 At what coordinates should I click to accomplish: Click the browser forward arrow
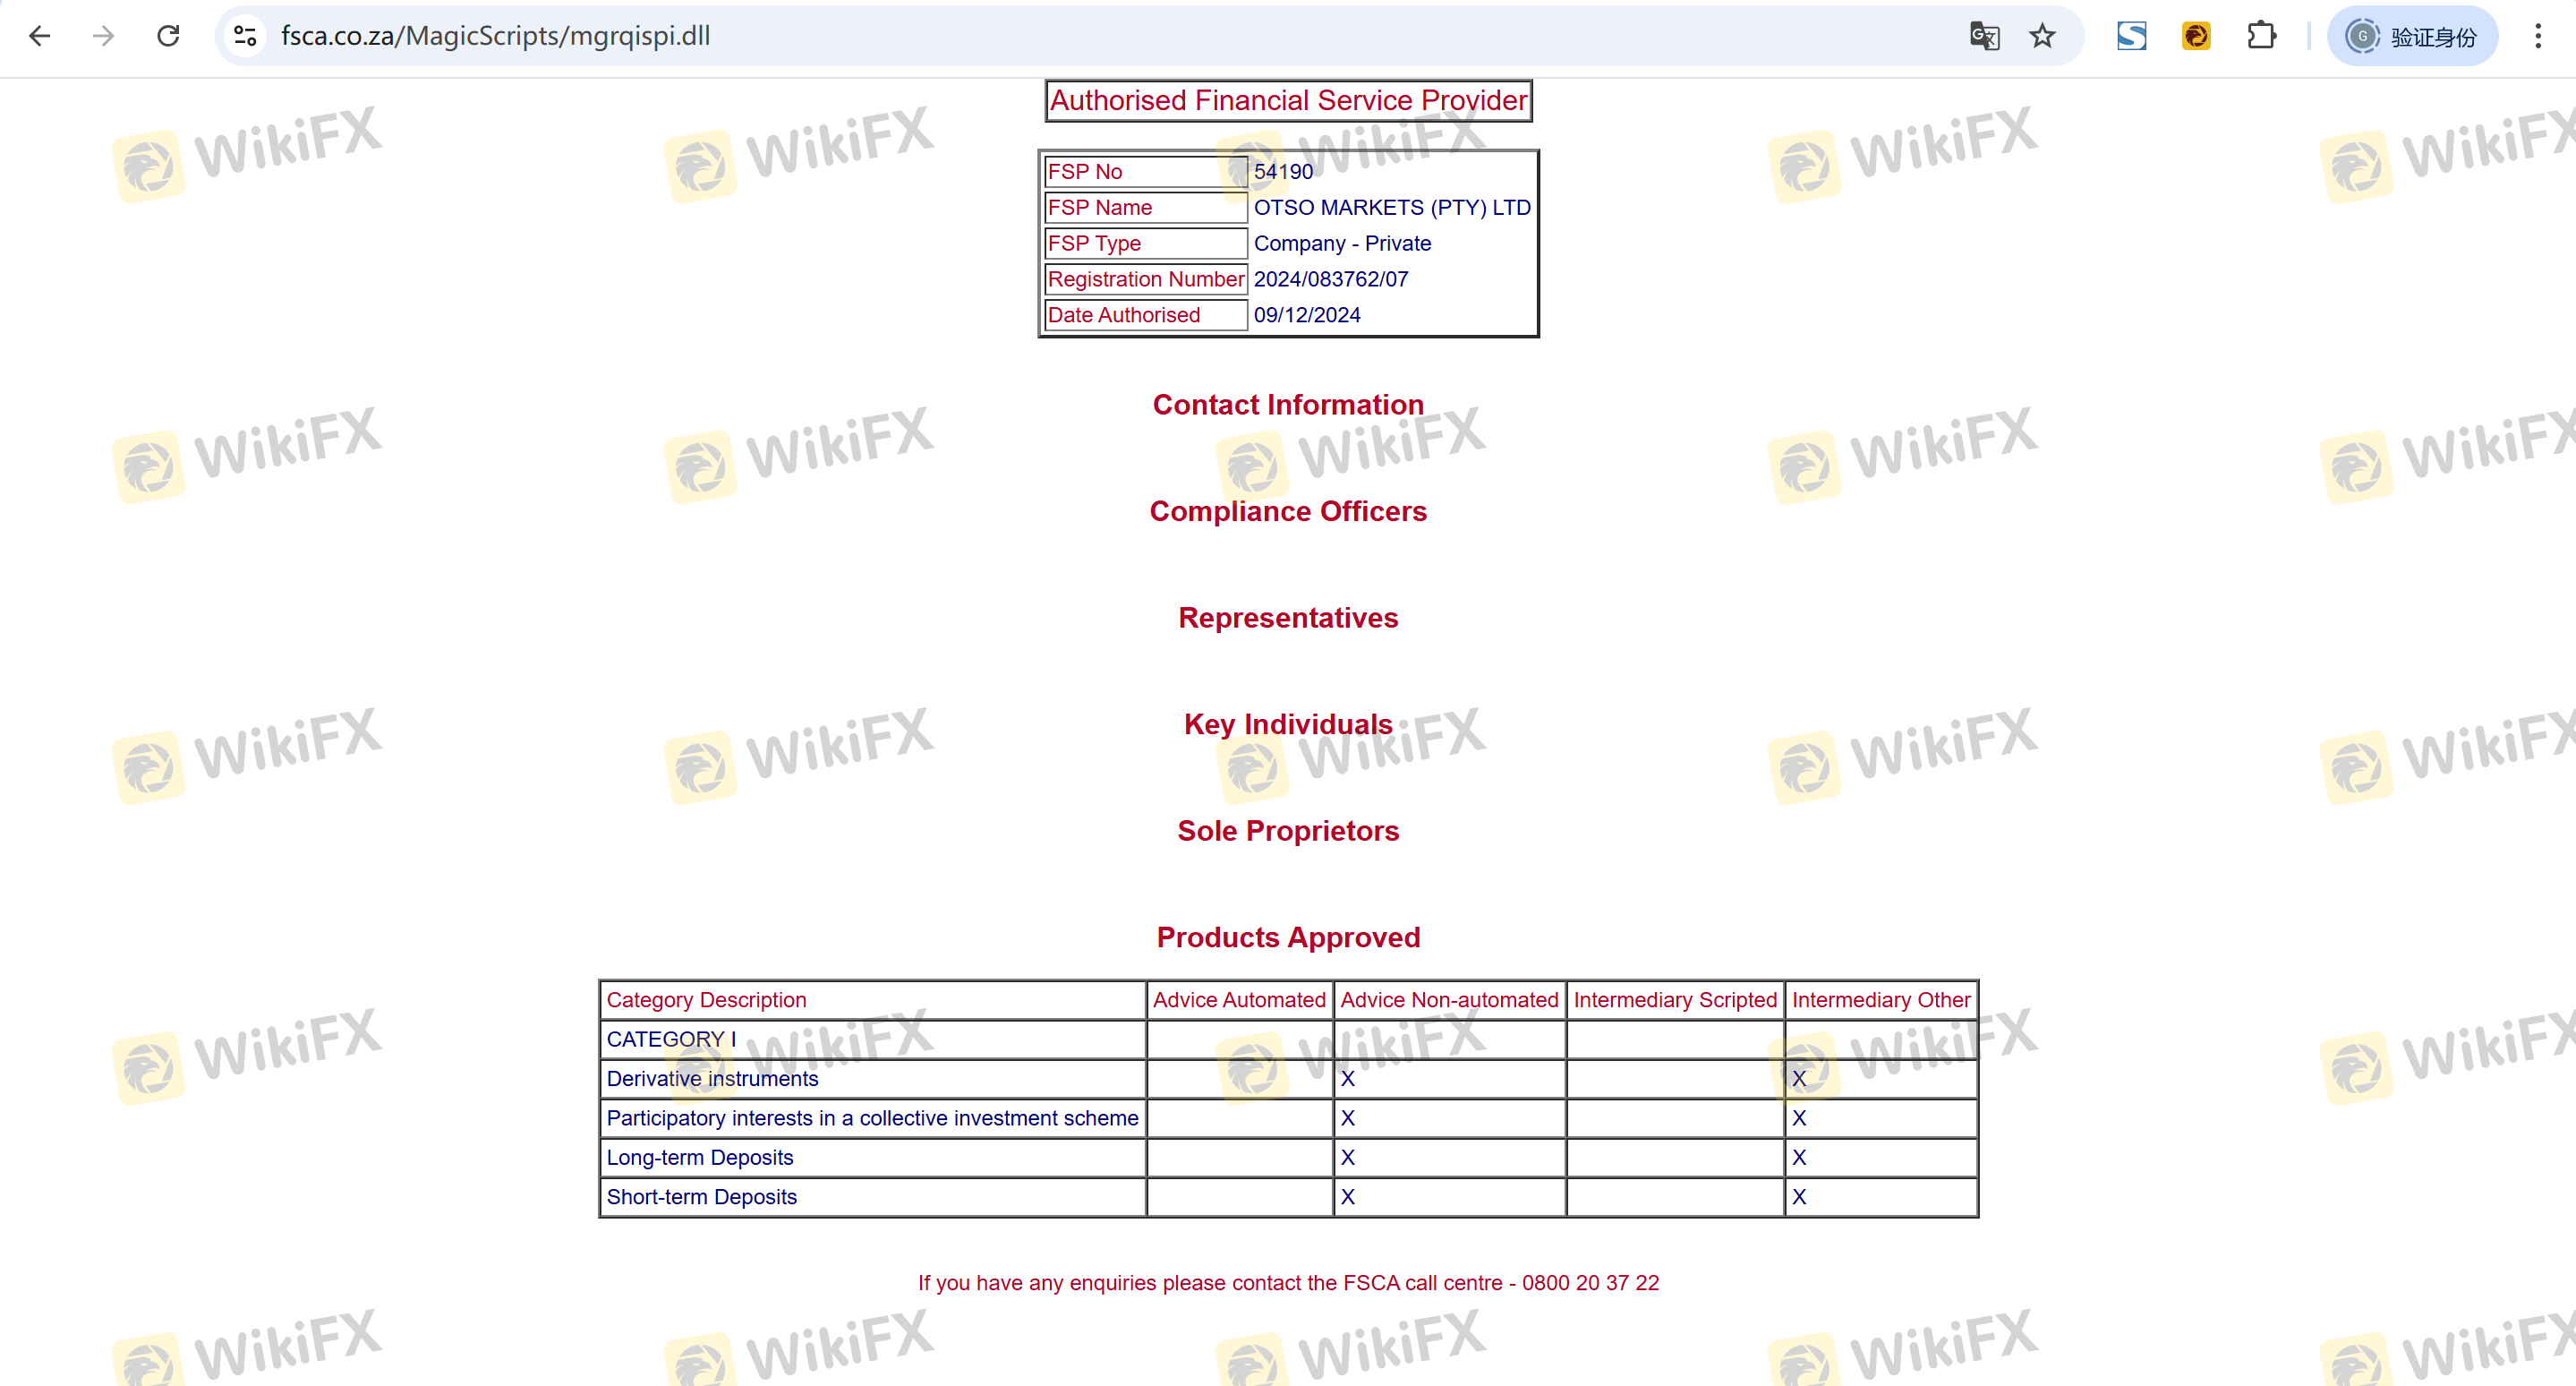tap(104, 36)
